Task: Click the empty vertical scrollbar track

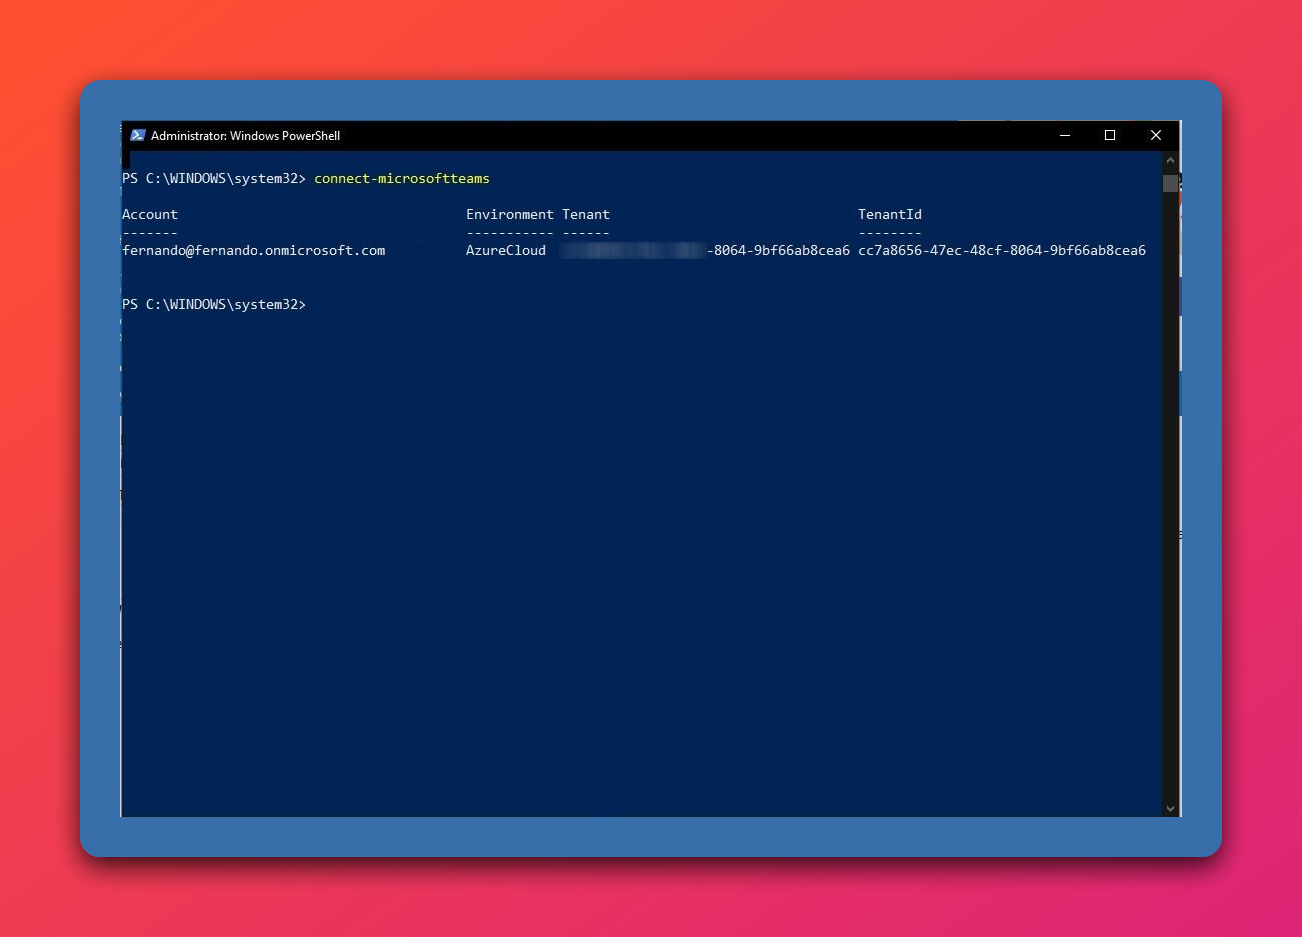Action: pos(1170,500)
